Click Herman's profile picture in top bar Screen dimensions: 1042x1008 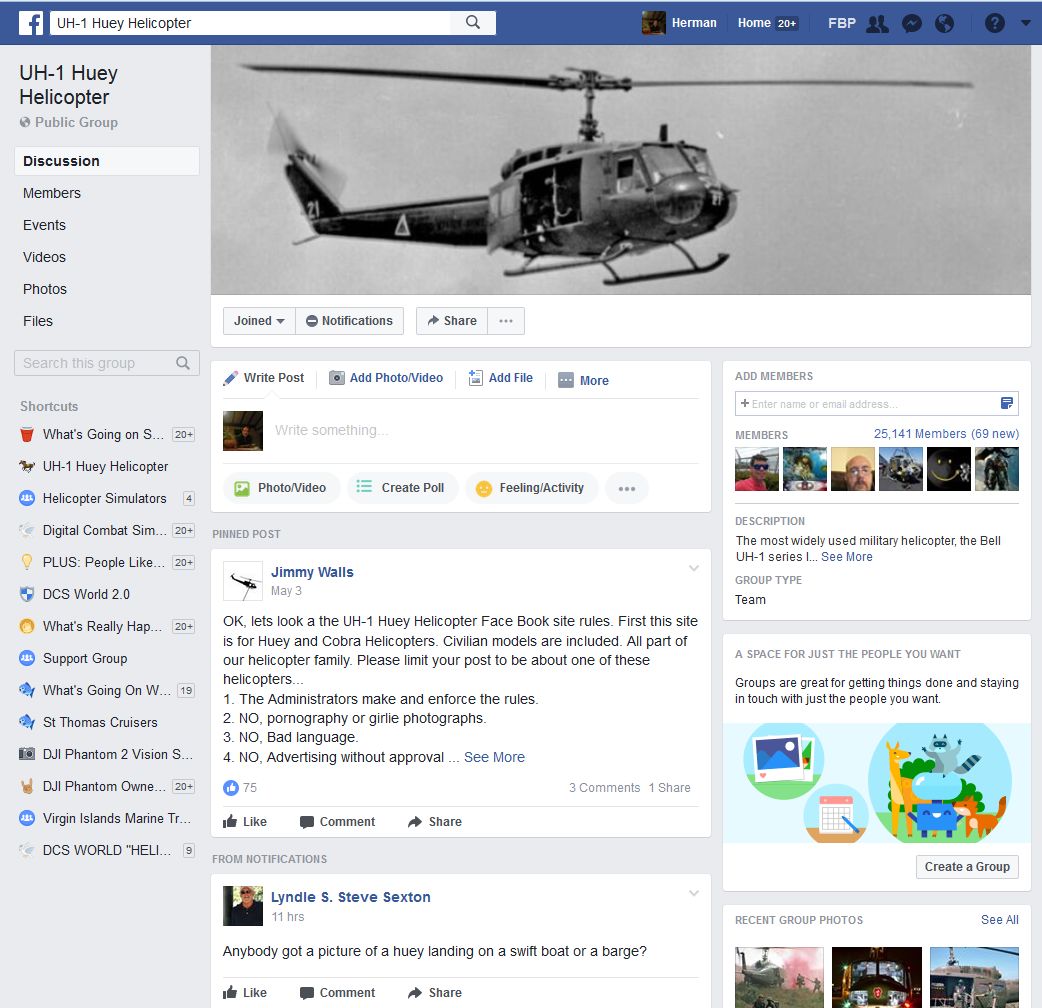click(653, 23)
